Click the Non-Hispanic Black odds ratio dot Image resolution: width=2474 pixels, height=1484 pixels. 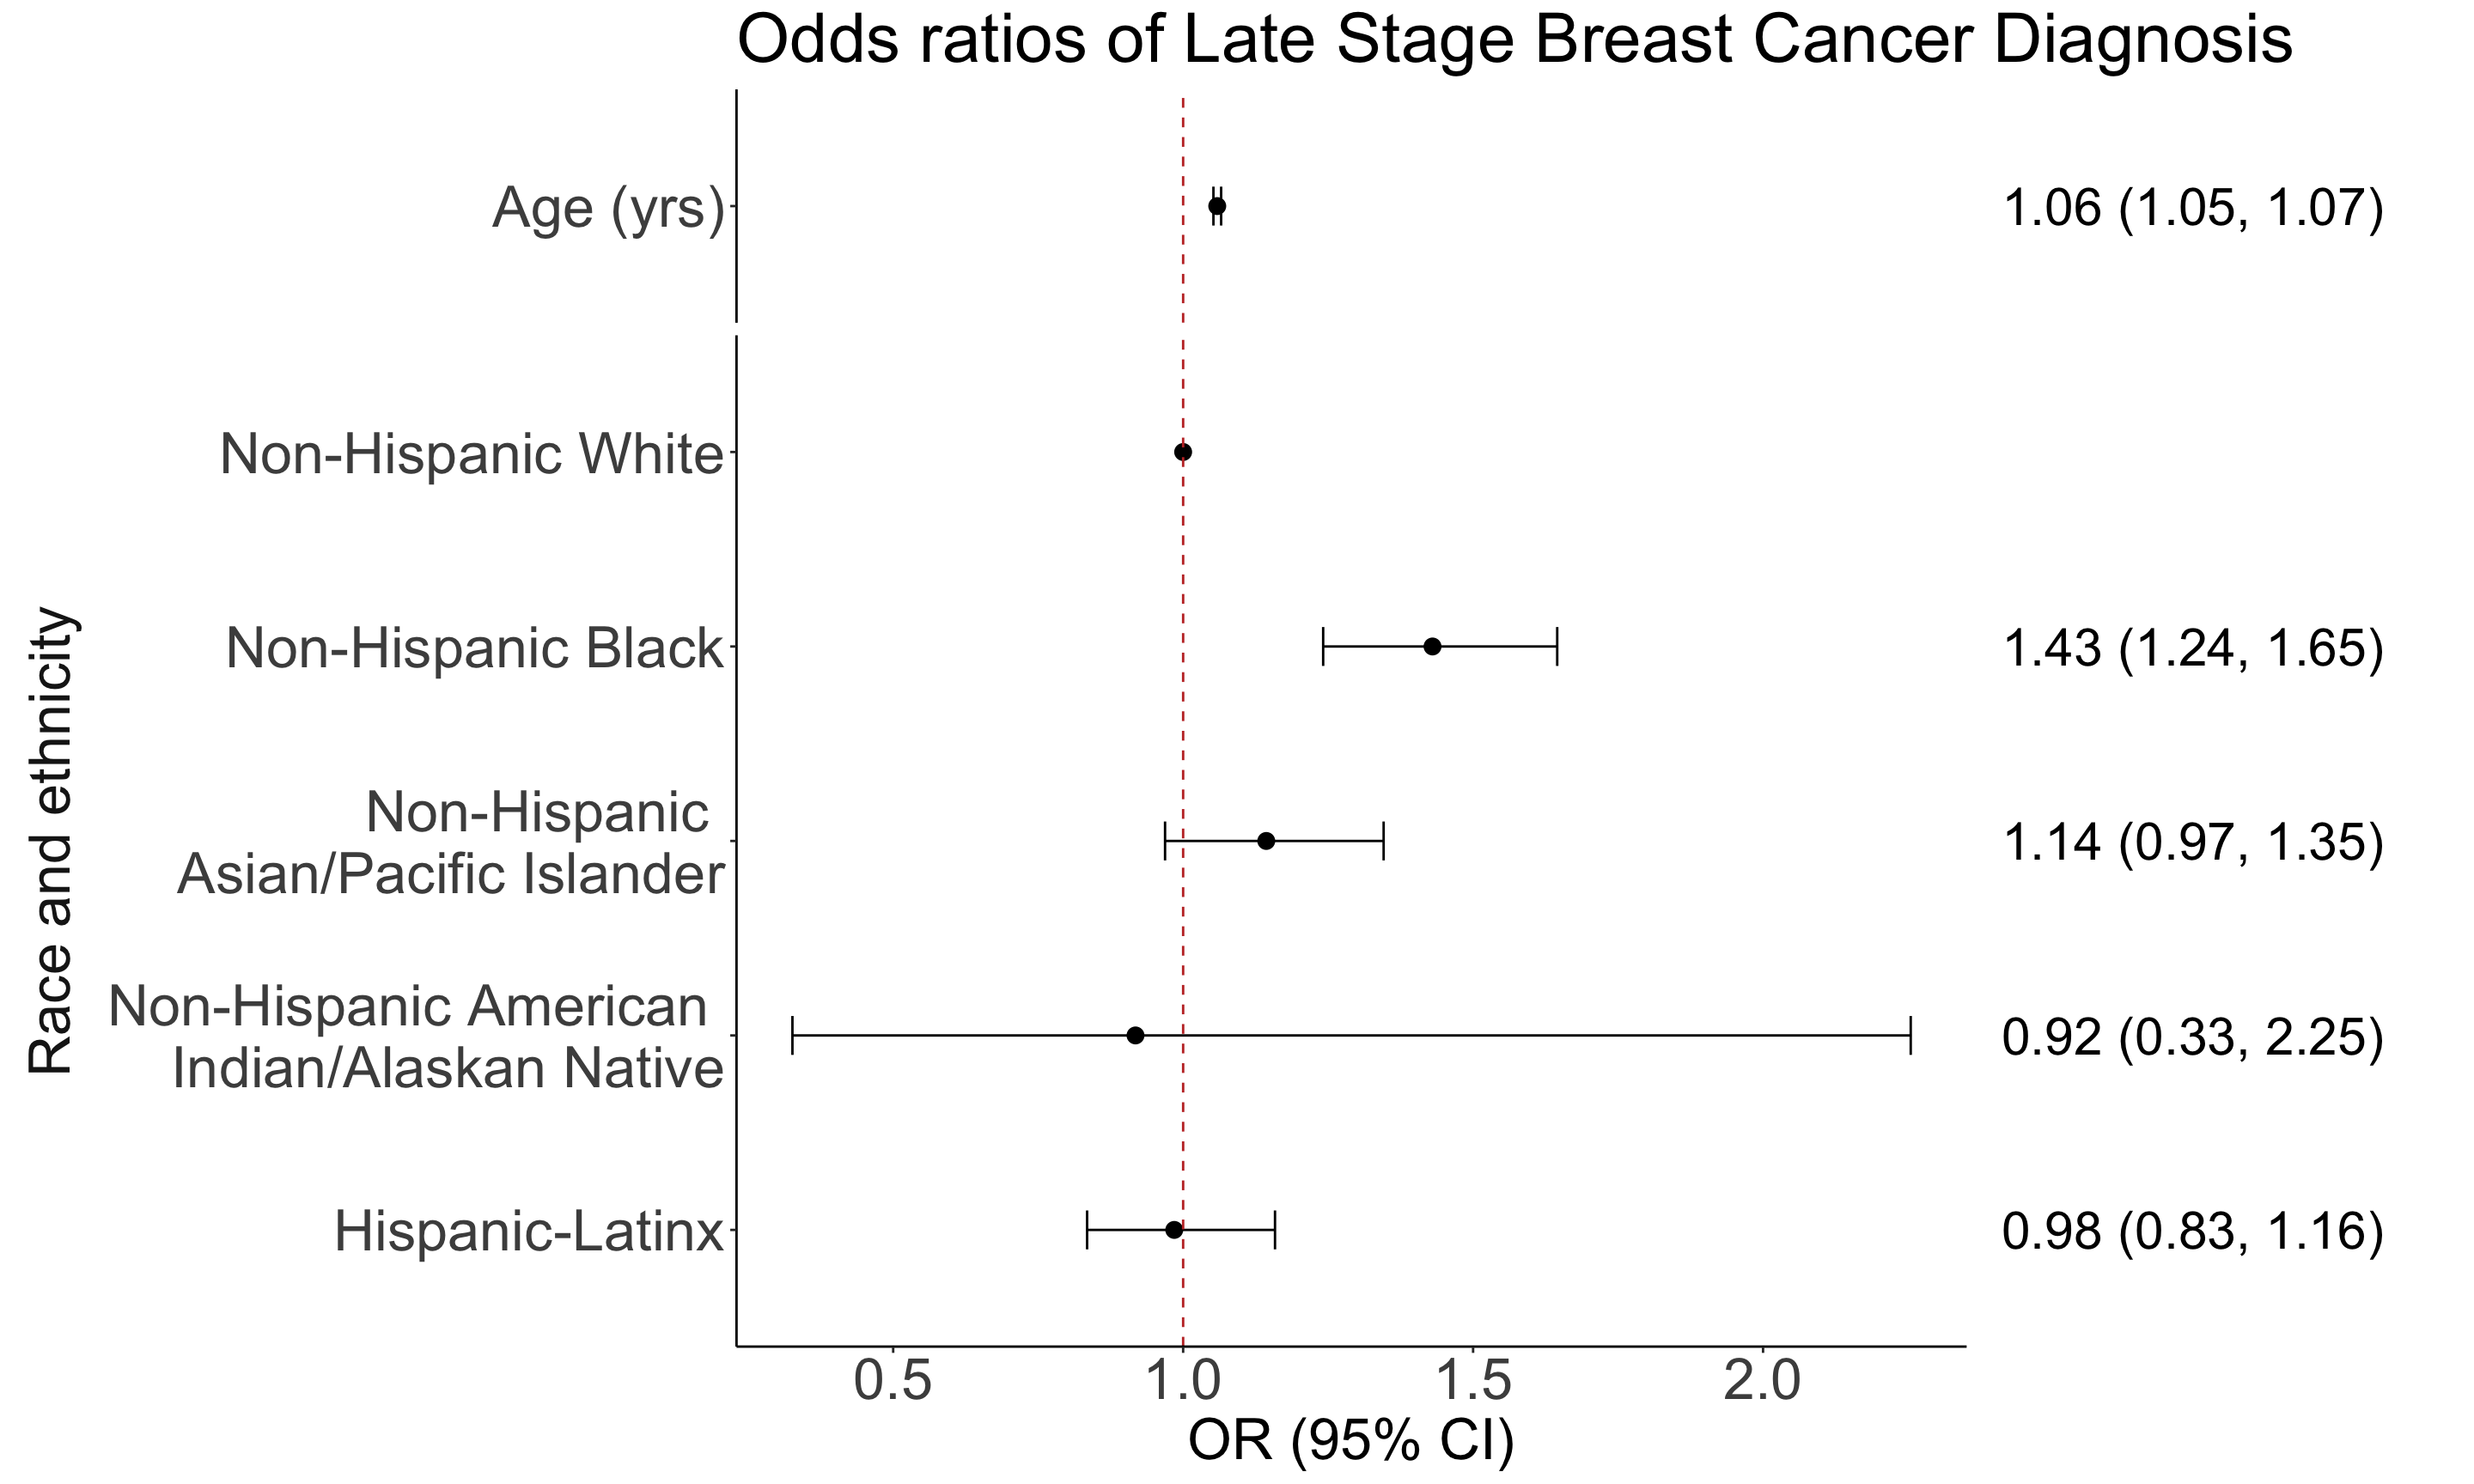tap(1432, 646)
